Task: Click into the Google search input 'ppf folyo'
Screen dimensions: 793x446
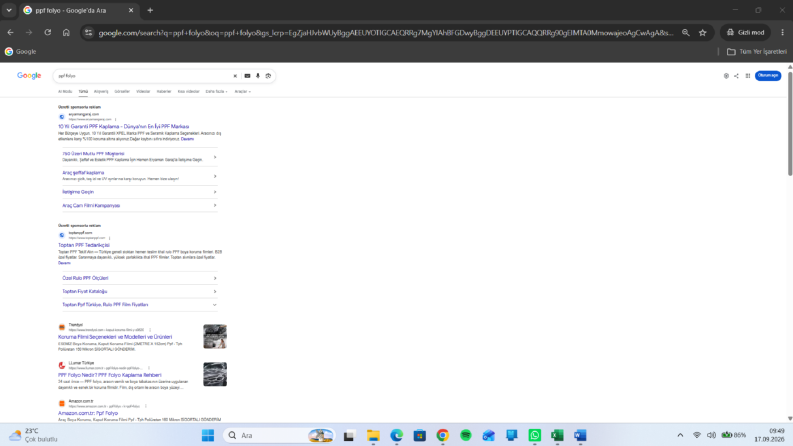Action: tap(142, 76)
